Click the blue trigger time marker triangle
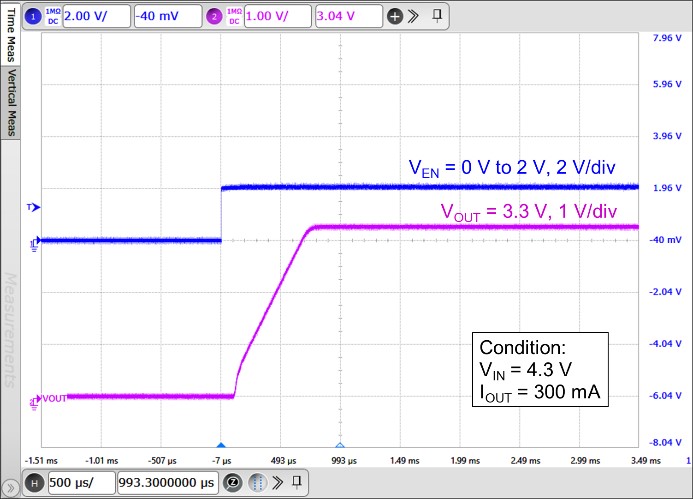 click(x=221, y=445)
